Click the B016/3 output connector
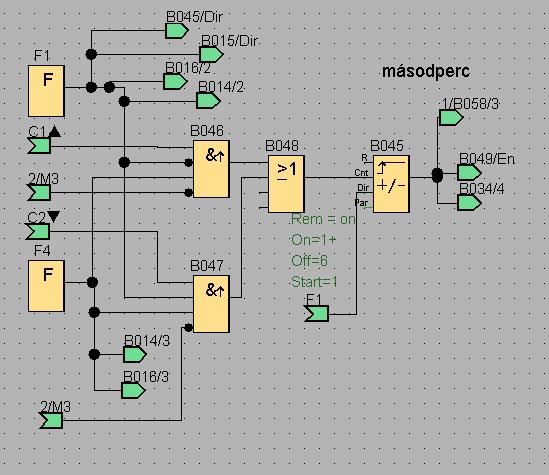Viewport: 549px width, 475px height. [133, 391]
